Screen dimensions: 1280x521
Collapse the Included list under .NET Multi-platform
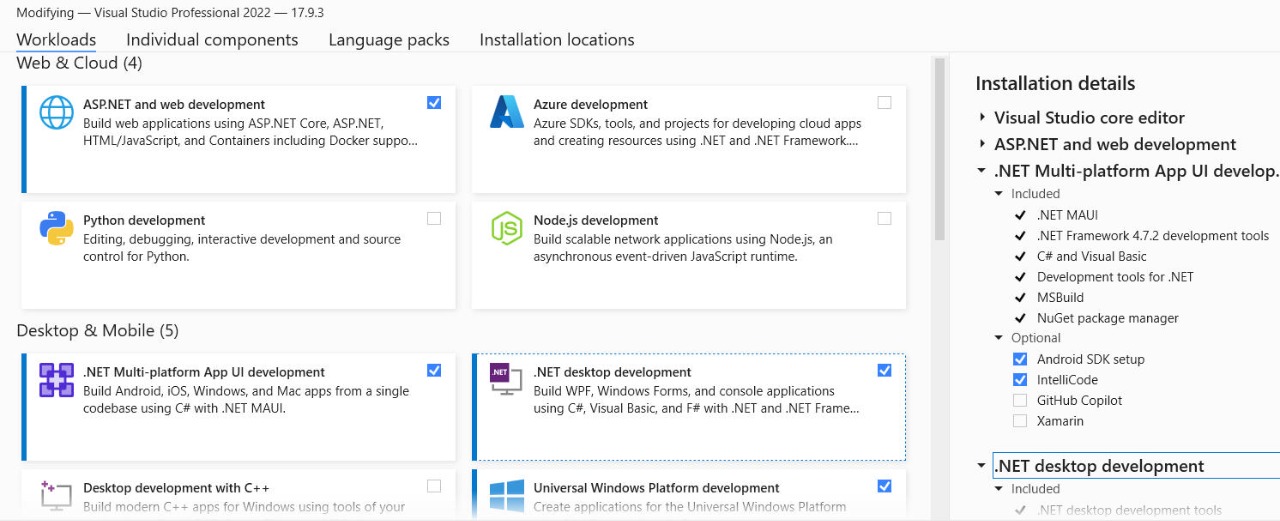998,194
